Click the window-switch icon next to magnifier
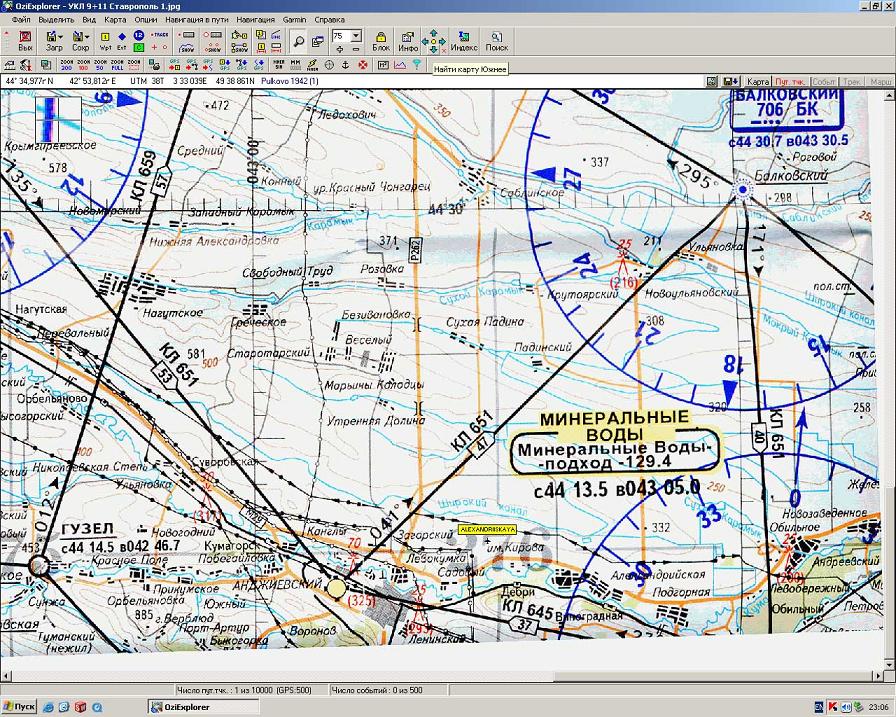 [318, 41]
